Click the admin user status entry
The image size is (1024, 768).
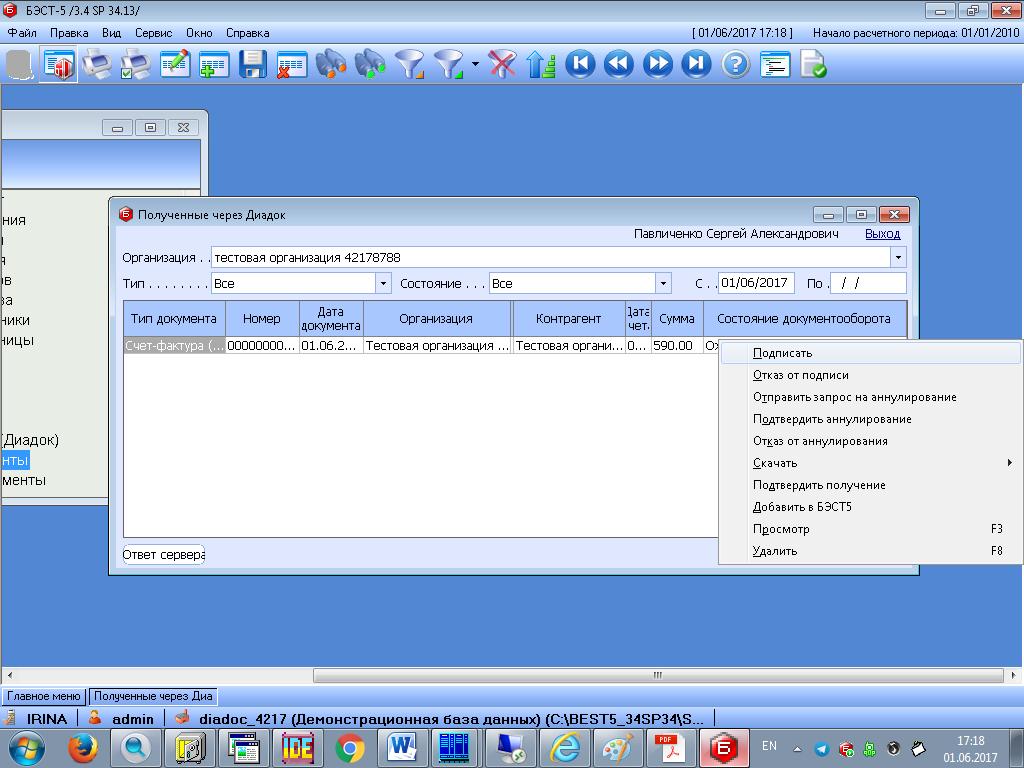[122, 718]
